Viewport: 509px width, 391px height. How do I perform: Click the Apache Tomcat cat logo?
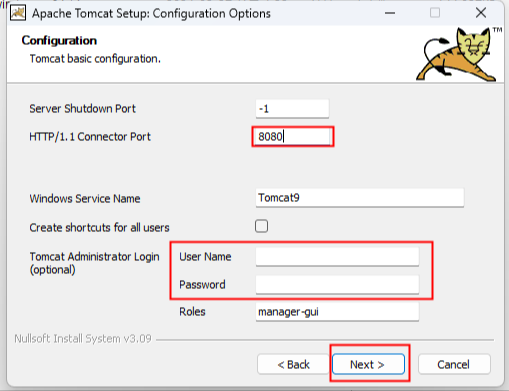tap(457, 54)
